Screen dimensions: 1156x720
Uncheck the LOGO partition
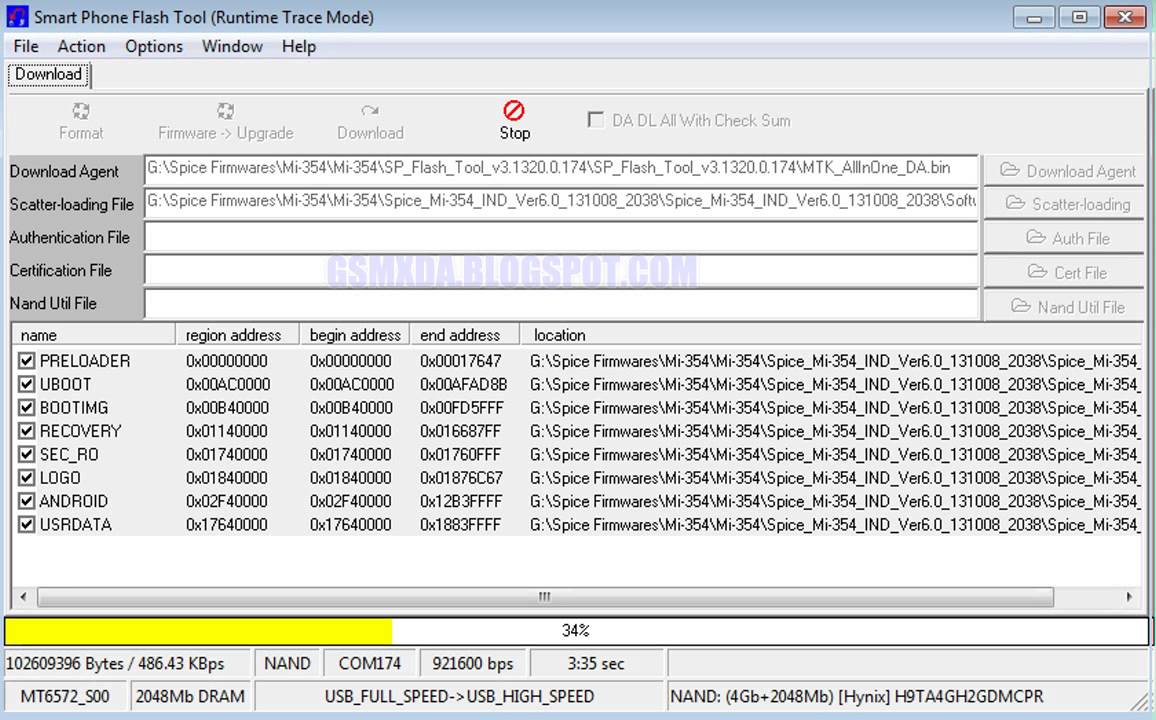pos(27,478)
